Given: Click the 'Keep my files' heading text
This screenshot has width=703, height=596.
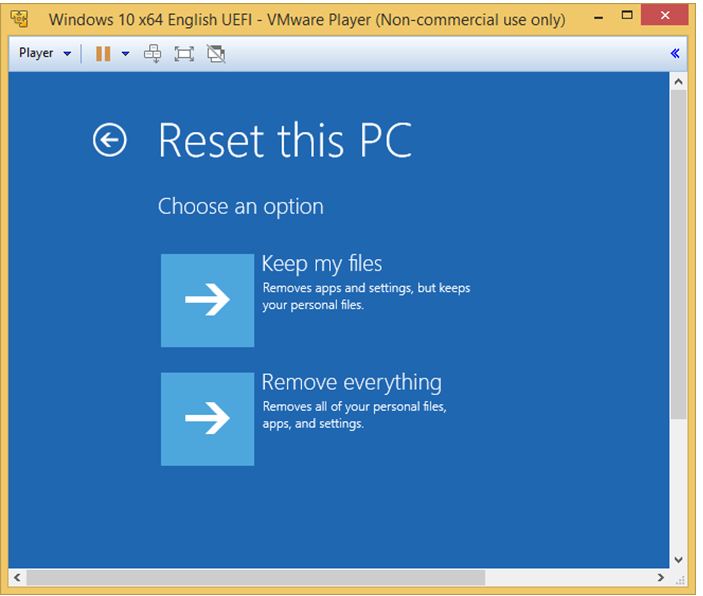Looking at the screenshot, I should coord(322,264).
